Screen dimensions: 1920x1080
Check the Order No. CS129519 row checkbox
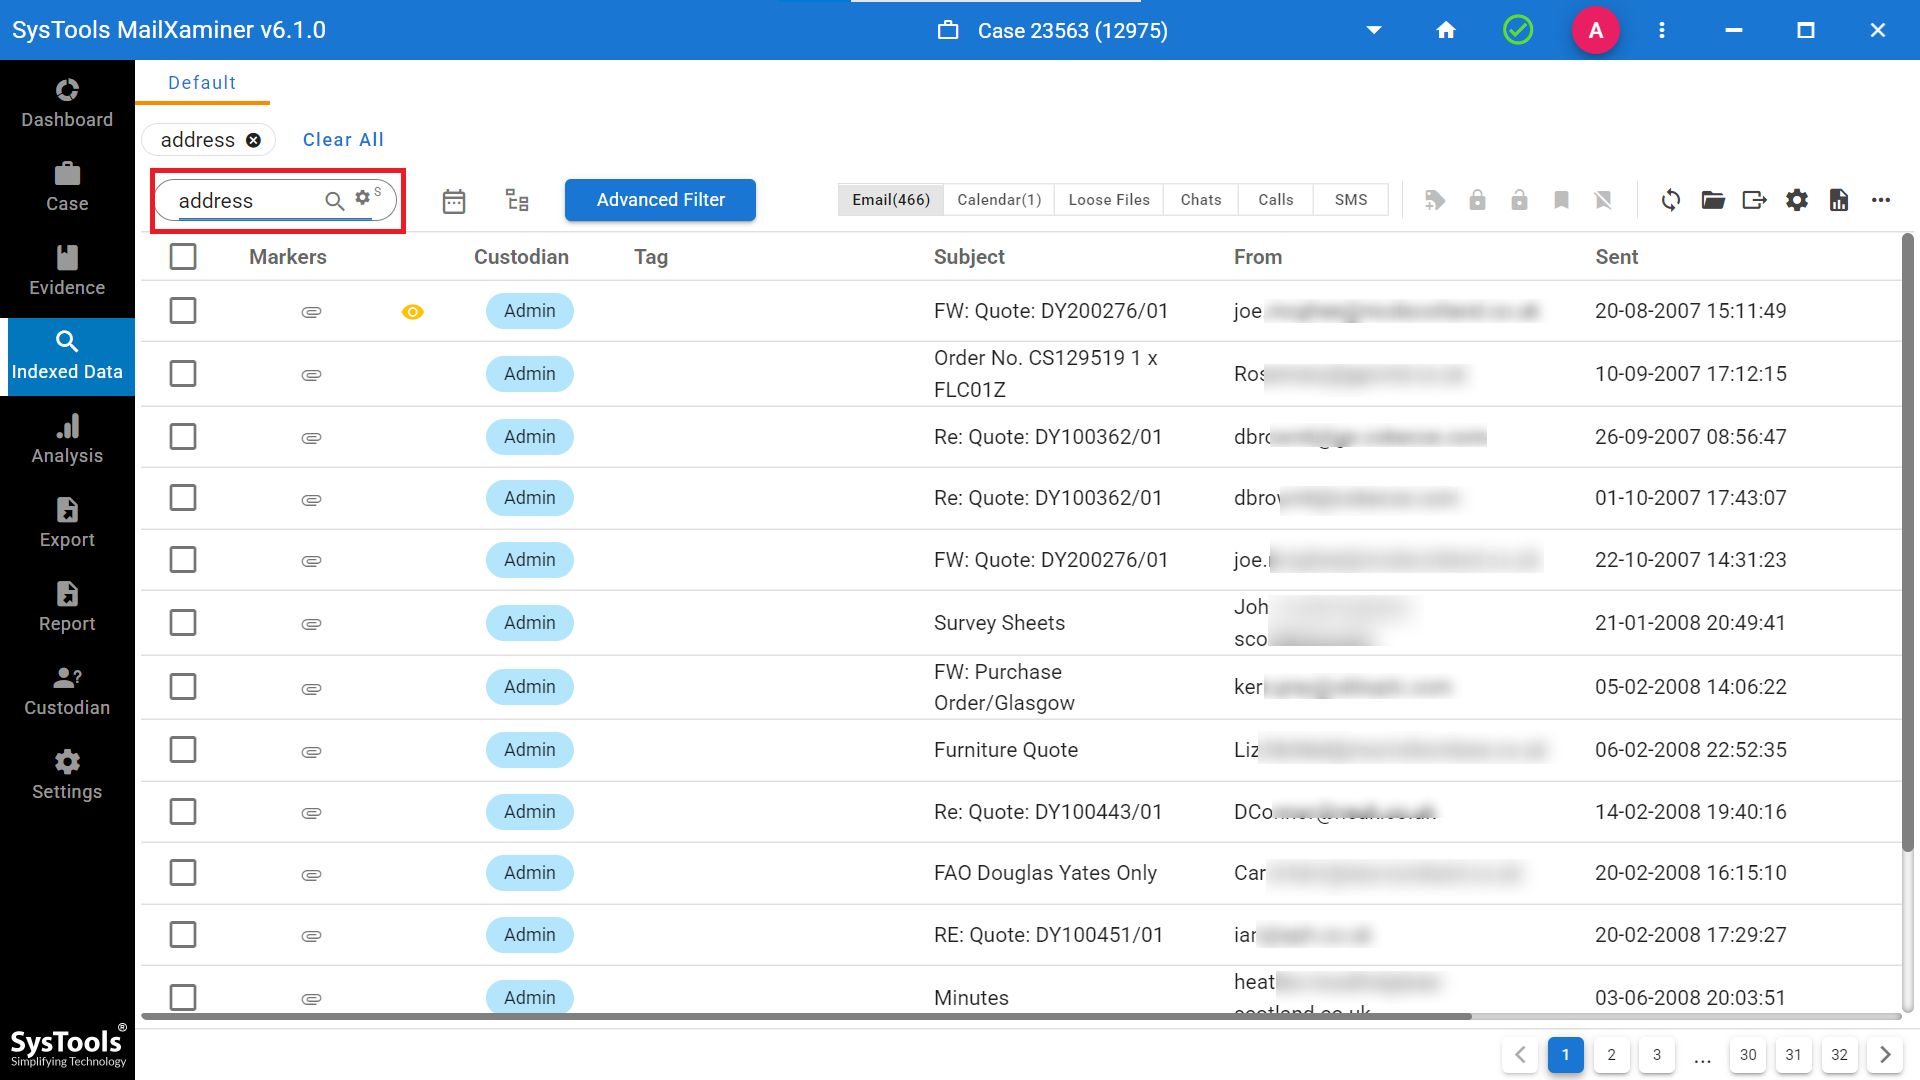(183, 374)
